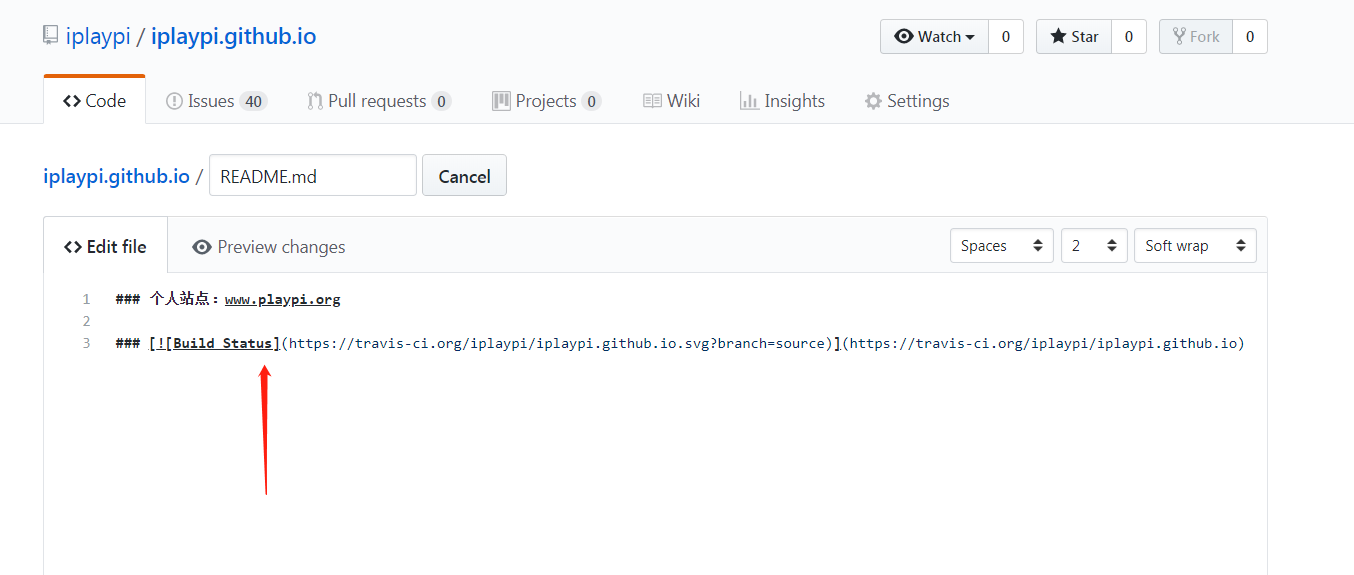This screenshot has width=1354, height=575.
Task: Open the Watch dropdown button
Action: point(934,37)
